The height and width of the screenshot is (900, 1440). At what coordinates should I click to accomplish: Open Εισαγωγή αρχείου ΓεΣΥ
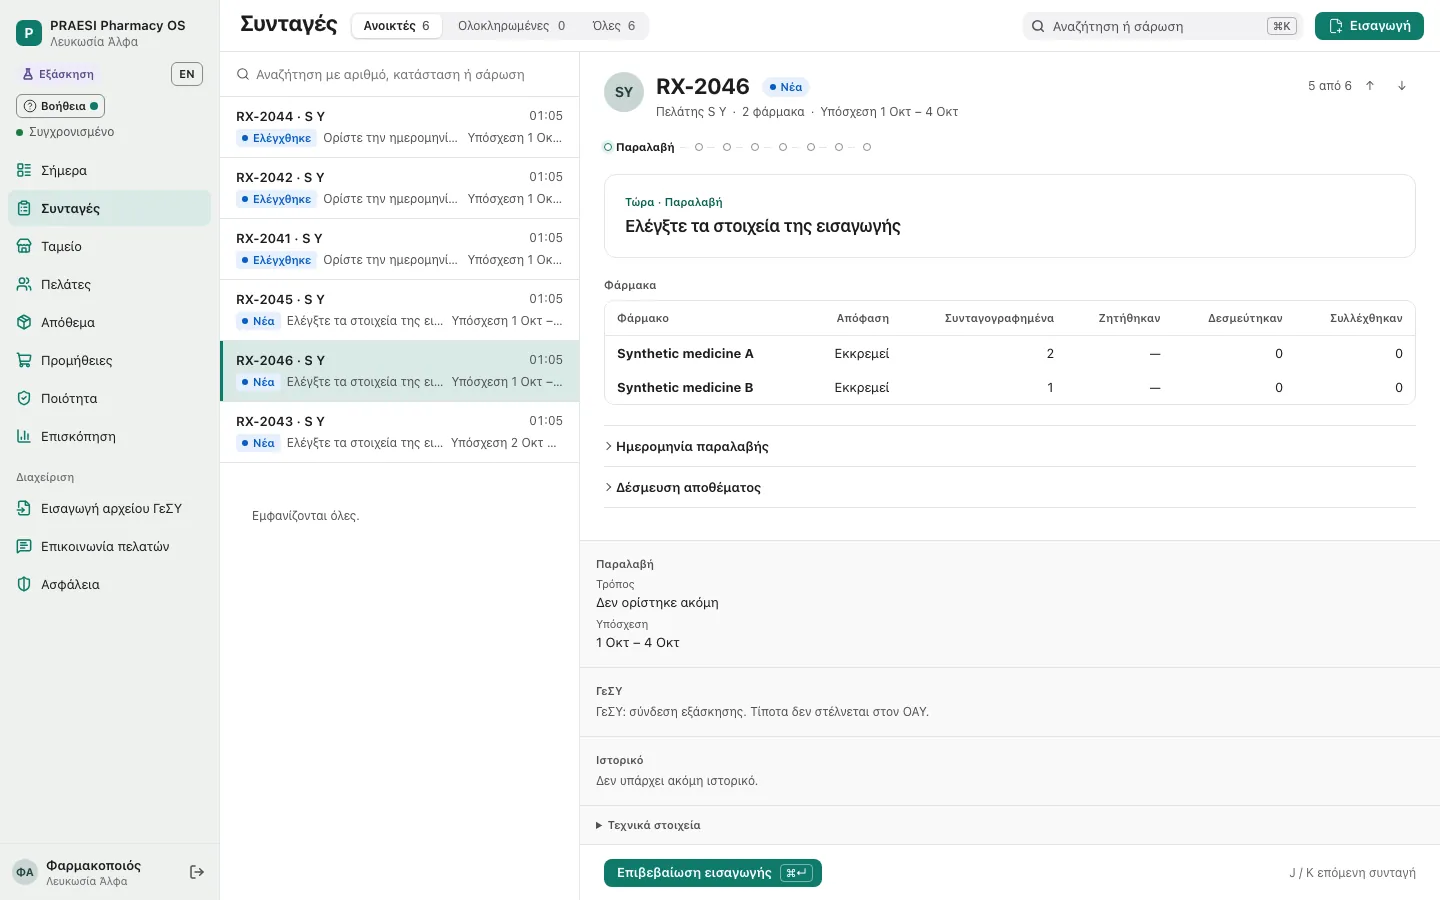(x=110, y=508)
